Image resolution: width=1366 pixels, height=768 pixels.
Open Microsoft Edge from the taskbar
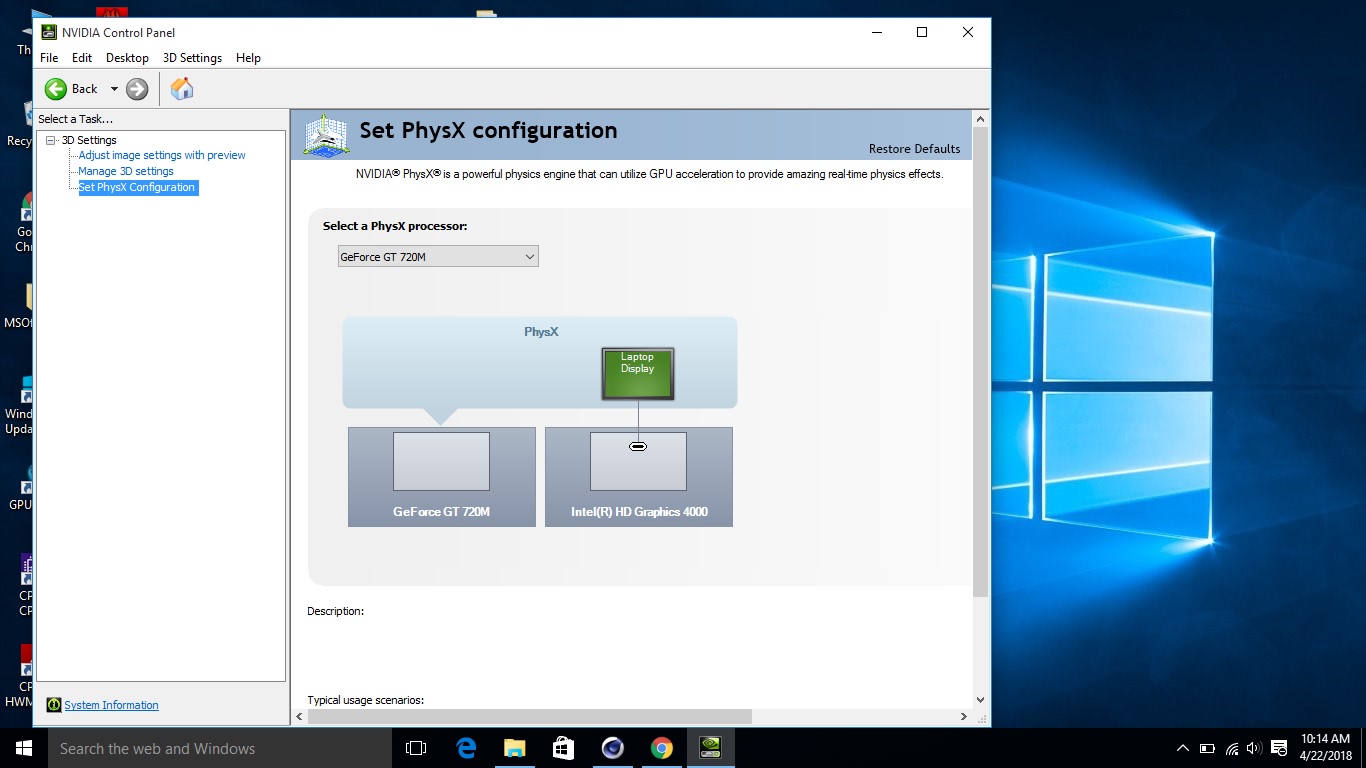(466, 748)
